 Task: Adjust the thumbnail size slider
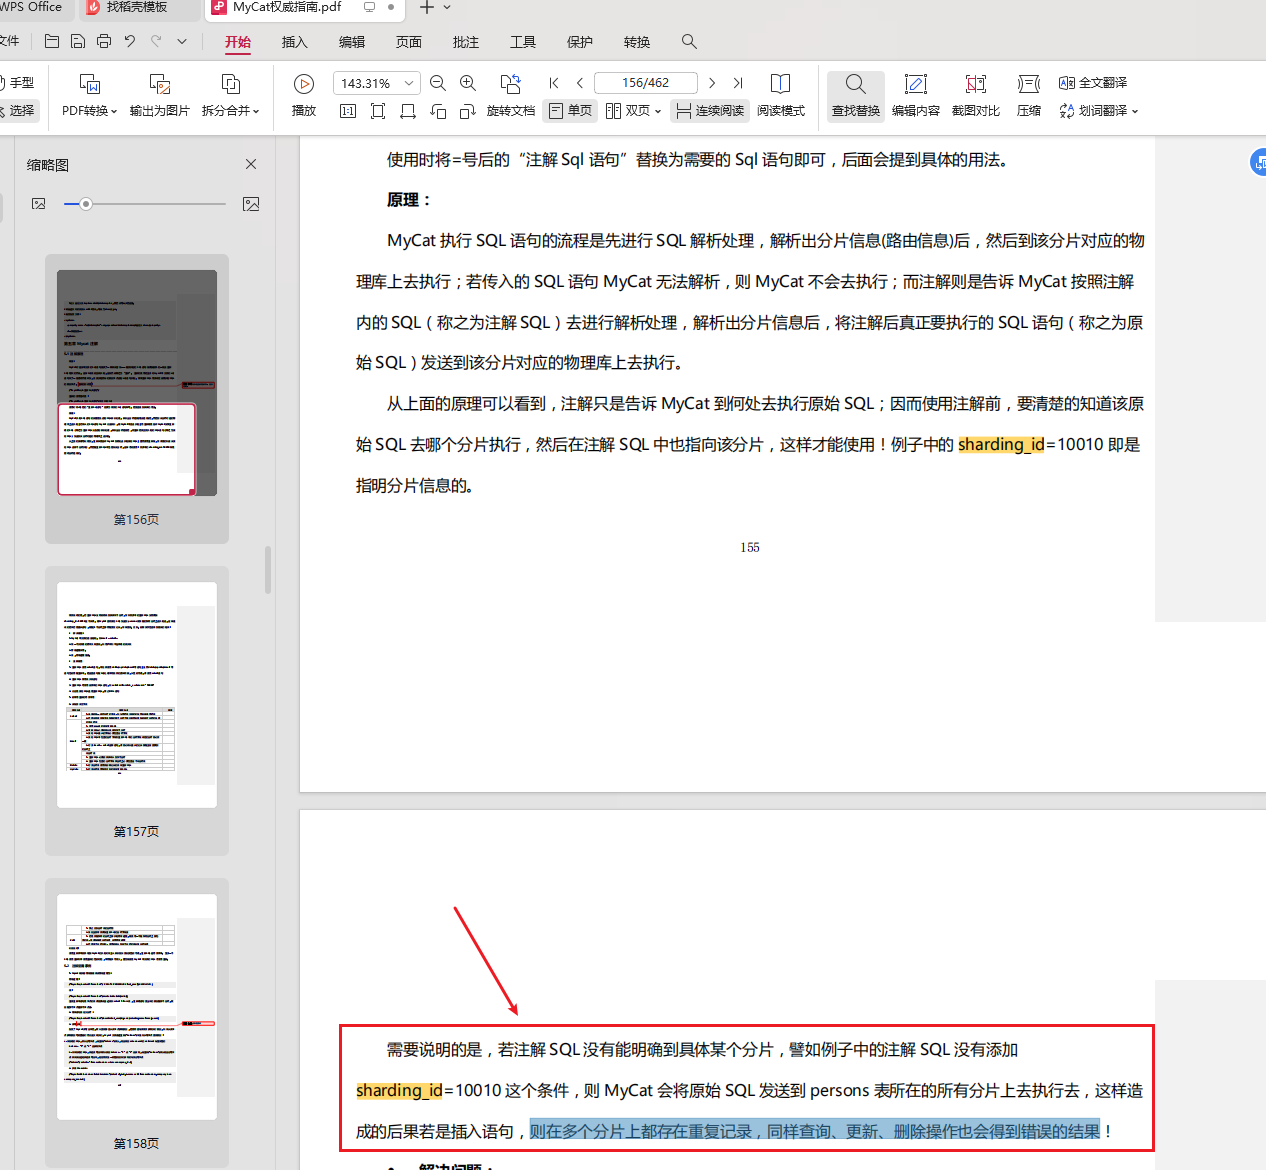coord(86,204)
